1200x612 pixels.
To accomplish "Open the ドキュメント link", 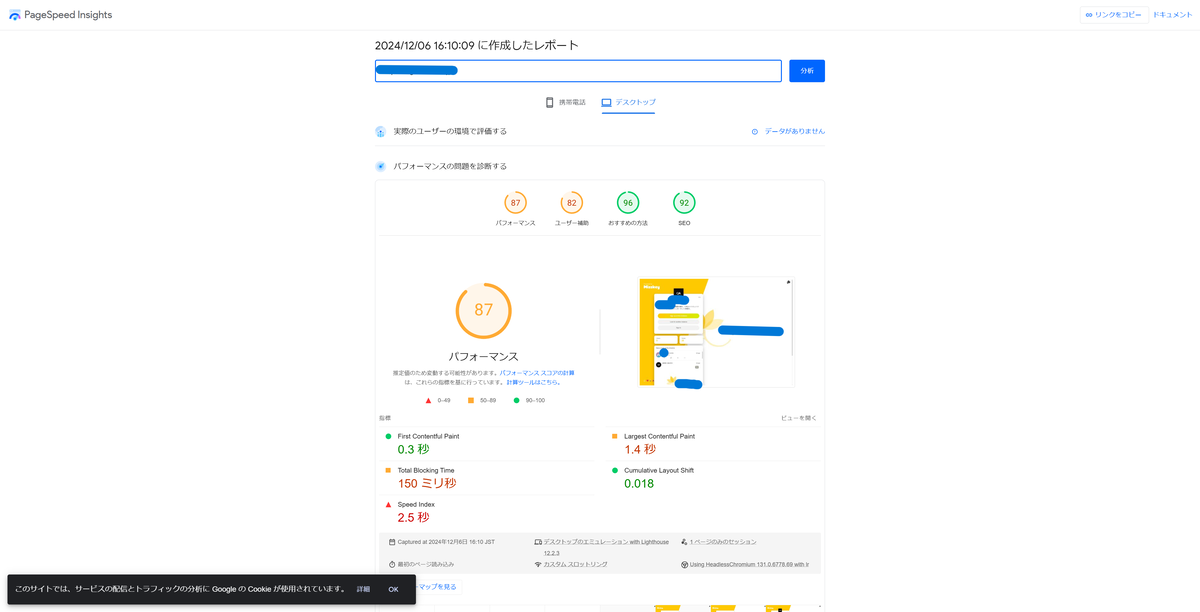I will click(1172, 15).
